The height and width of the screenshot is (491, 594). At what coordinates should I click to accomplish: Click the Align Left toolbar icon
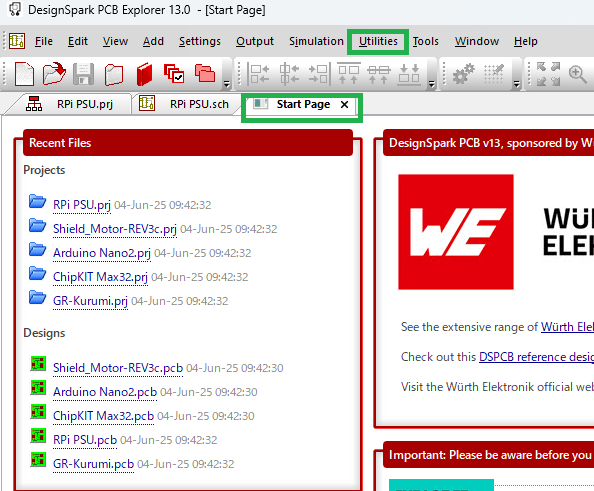coord(259,73)
